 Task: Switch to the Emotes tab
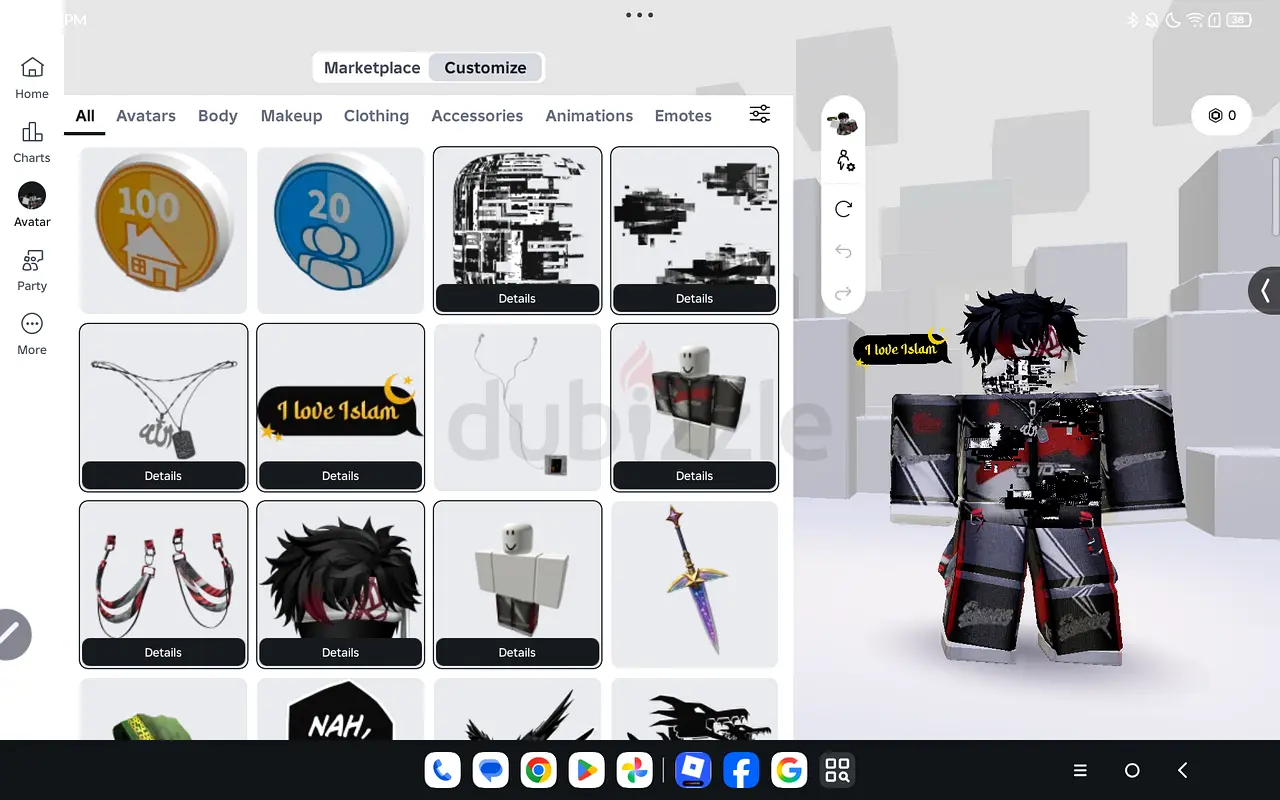683,116
